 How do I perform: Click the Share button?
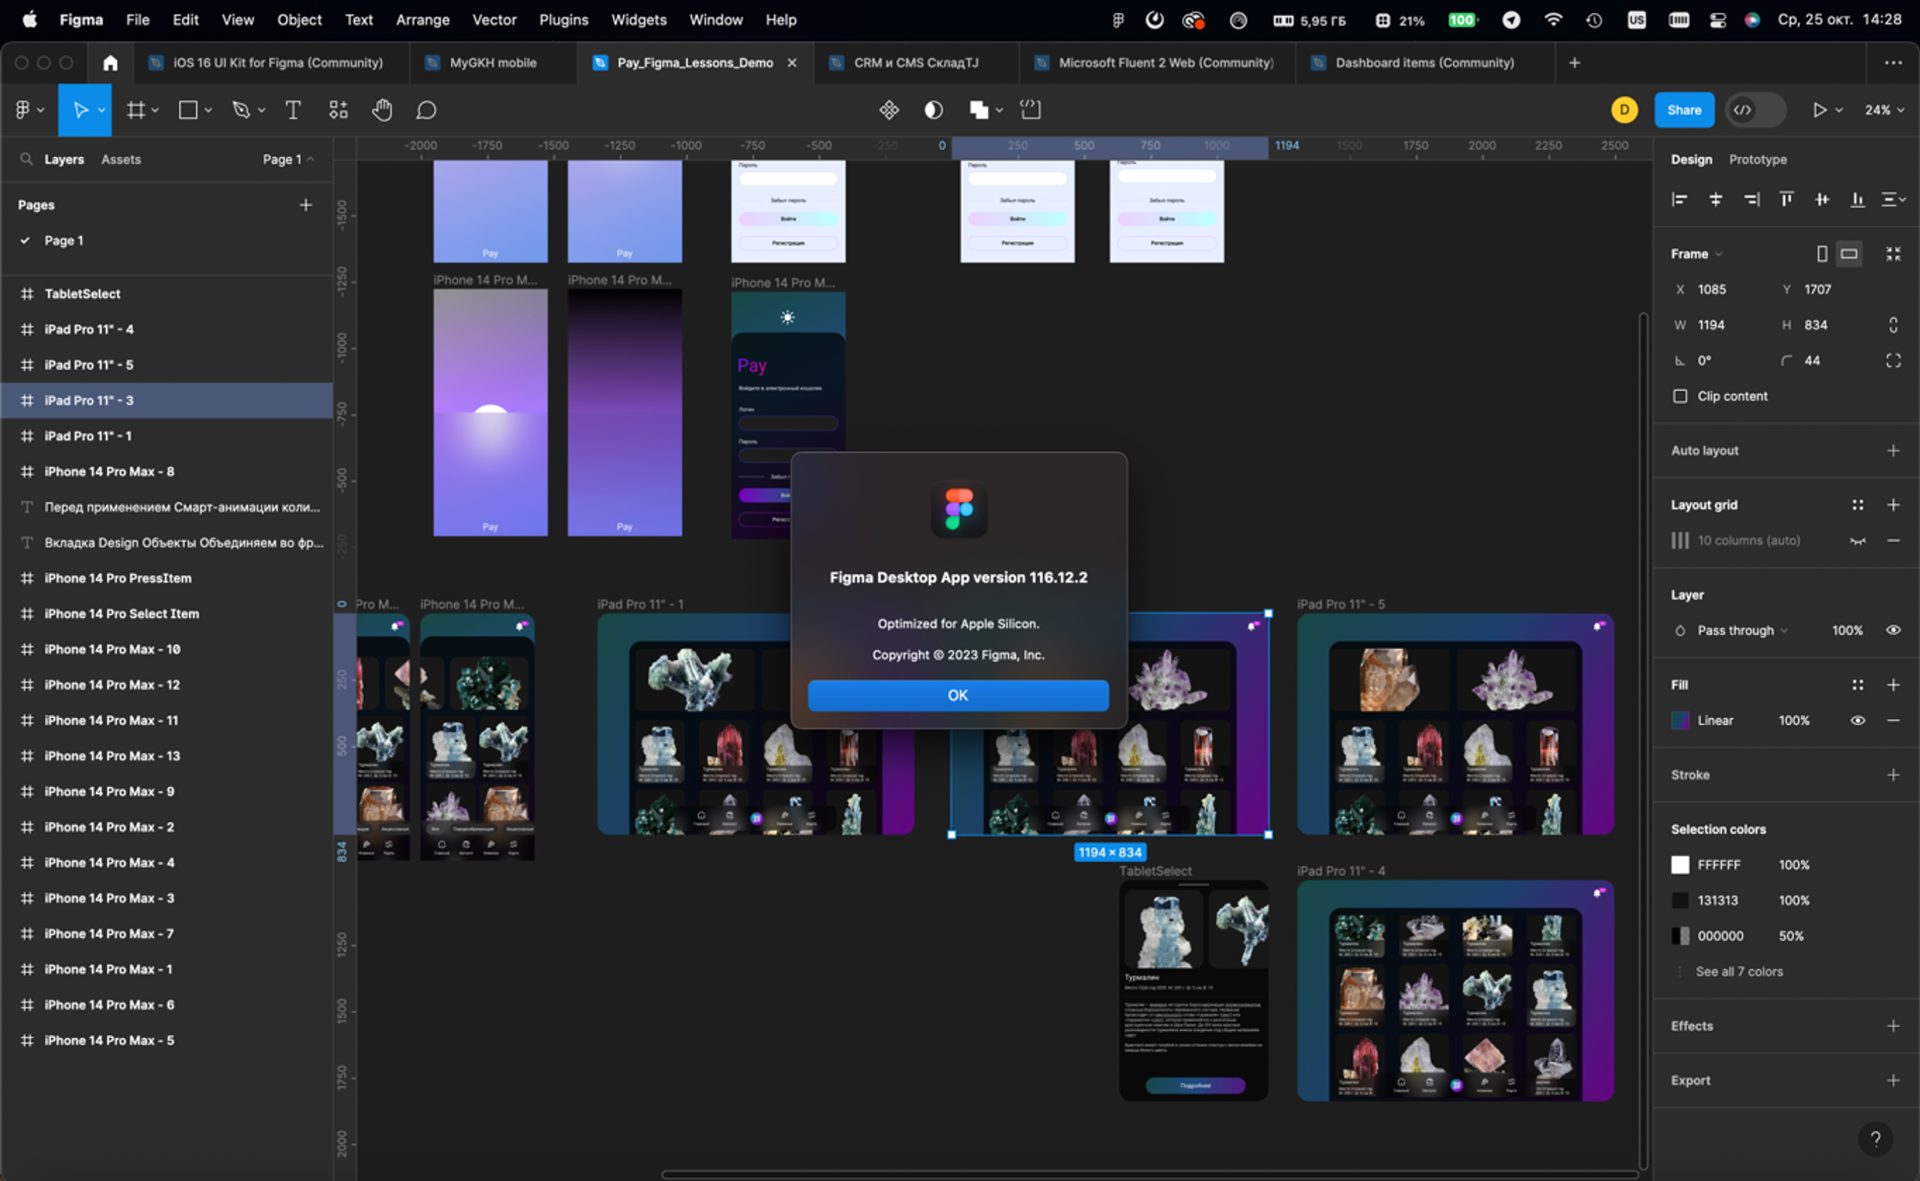coord(1684,110)
